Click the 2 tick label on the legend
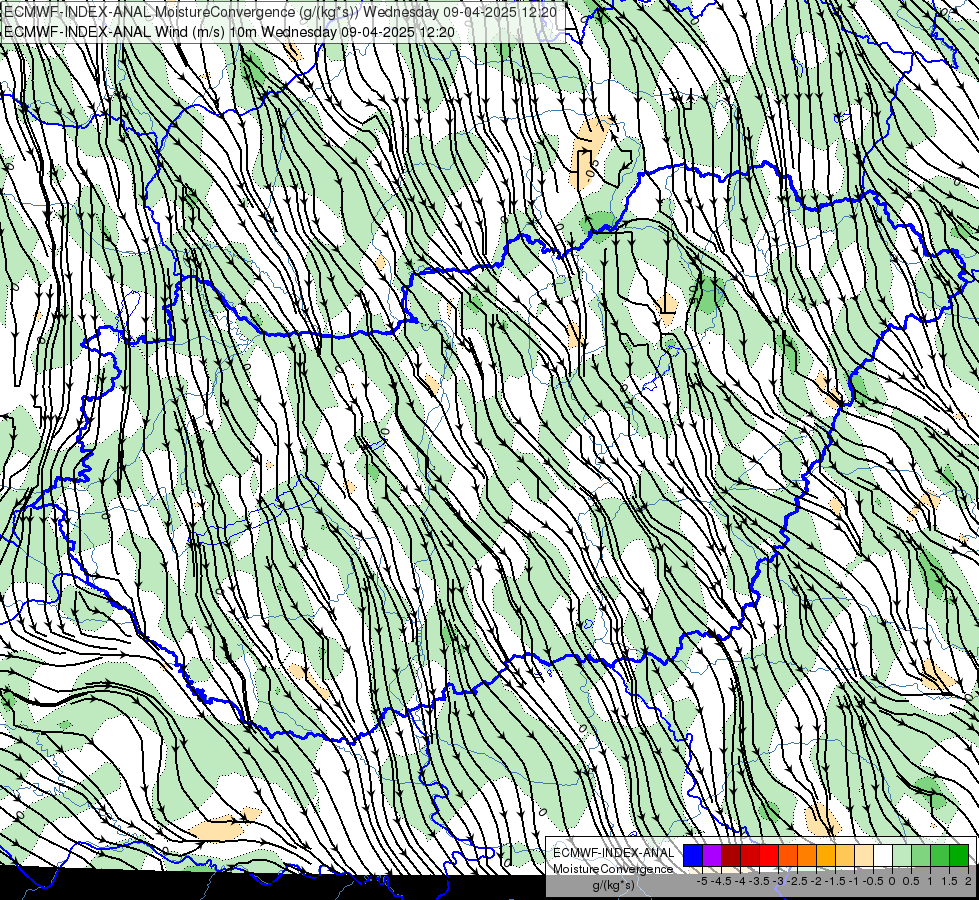 (x=968, y=881)
